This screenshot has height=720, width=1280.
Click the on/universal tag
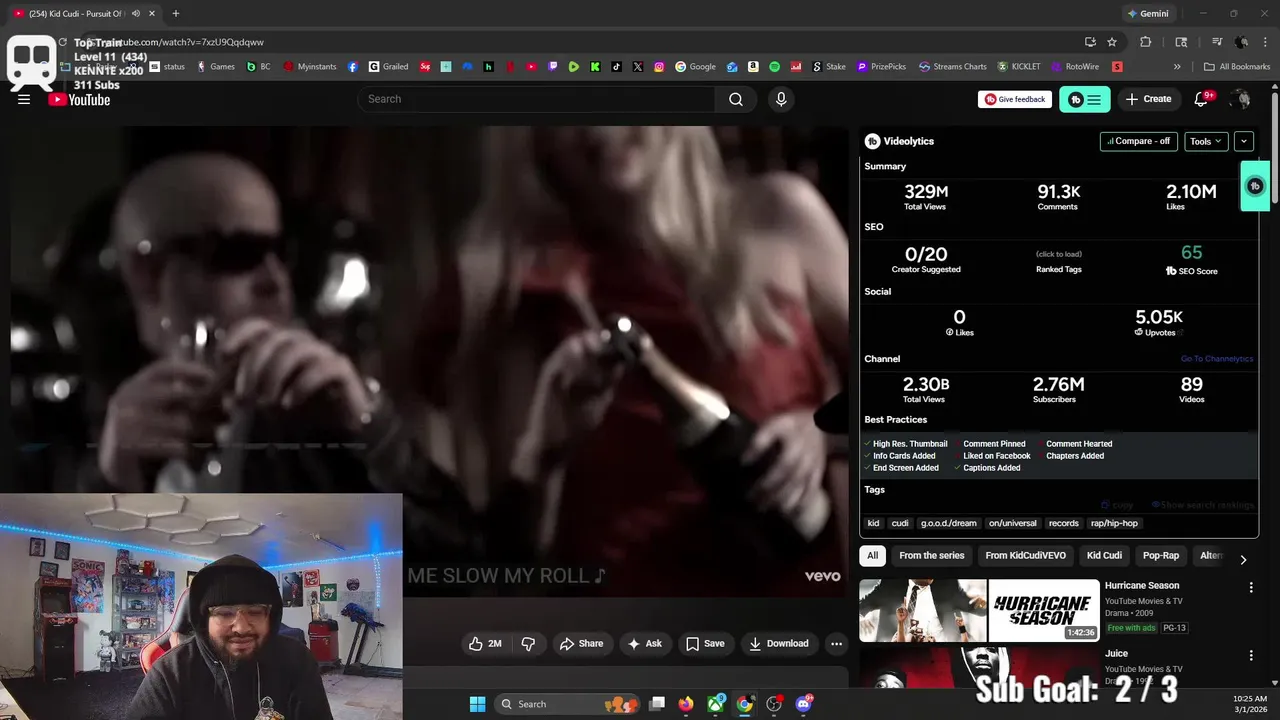1013,523
